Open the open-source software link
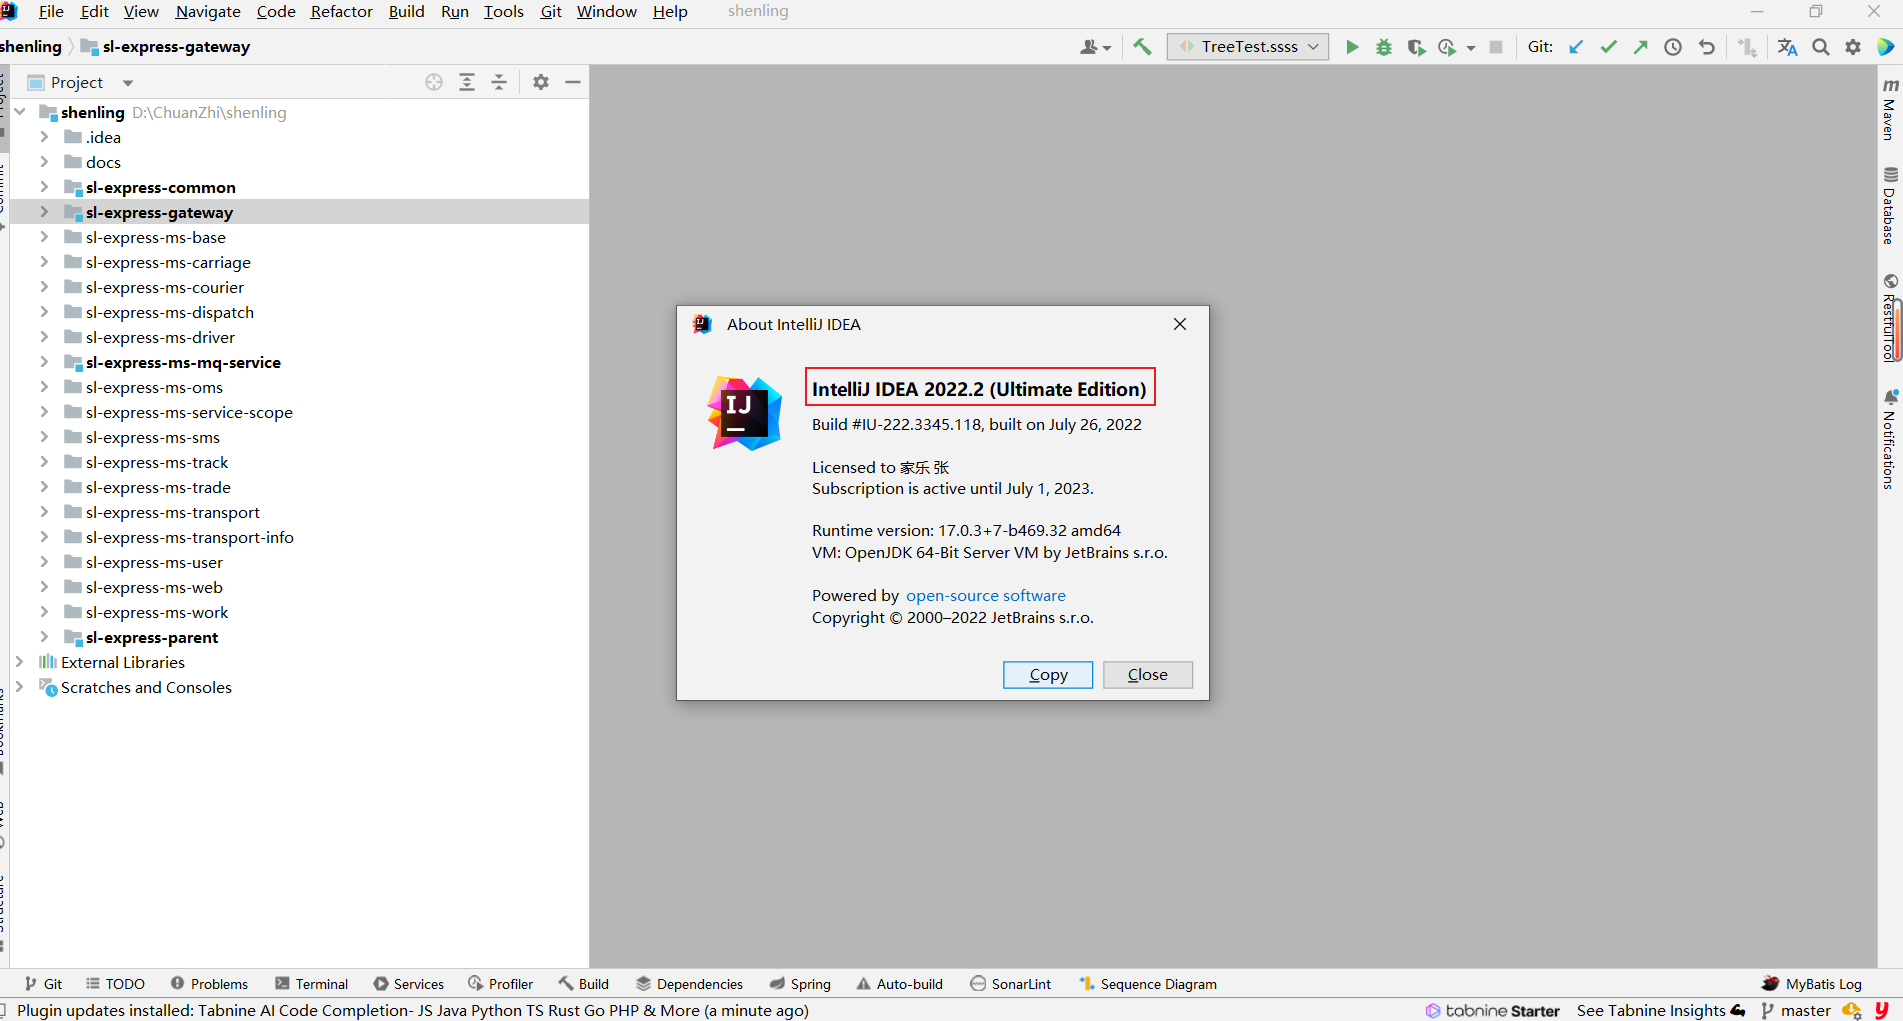 point(986,596)
